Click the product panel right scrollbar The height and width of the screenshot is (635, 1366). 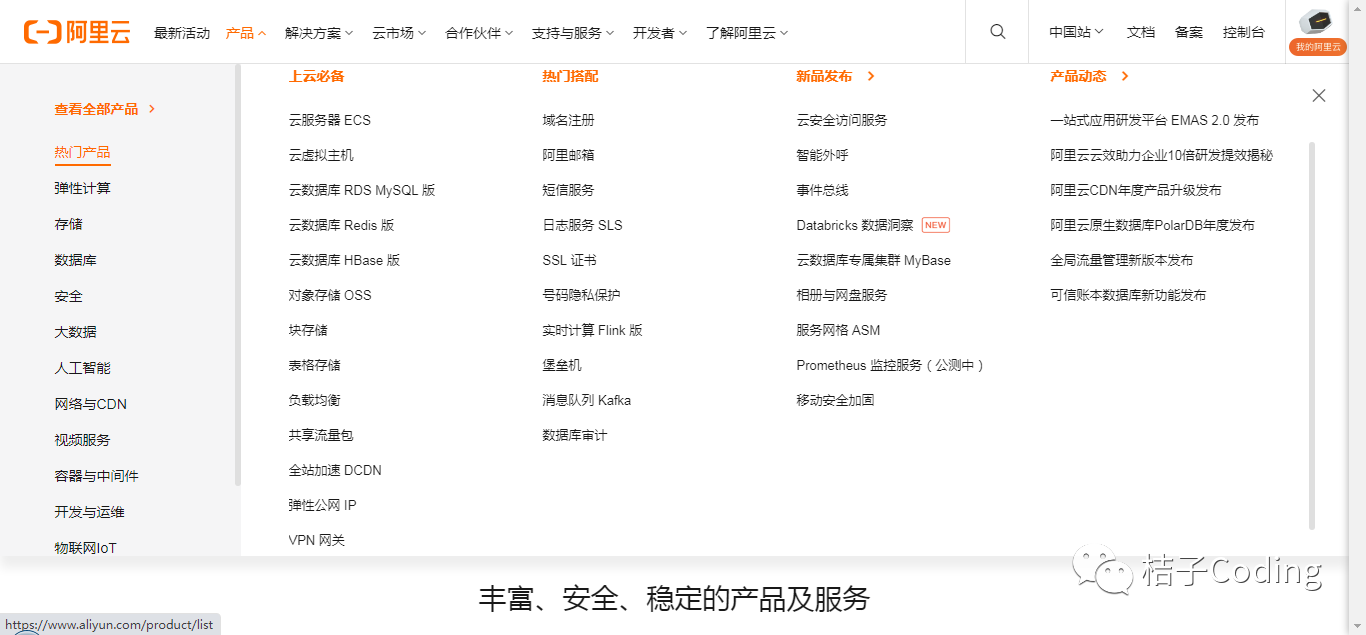(x=1312, y=335)
